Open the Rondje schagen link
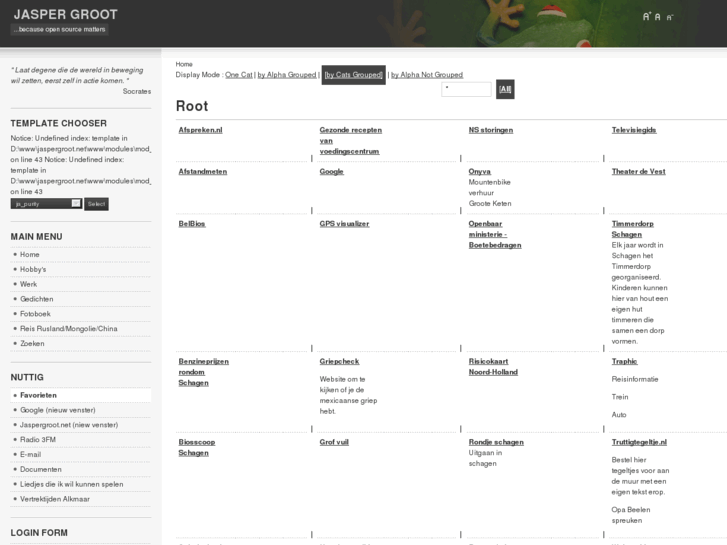This screenshot has width=727, height=545. point(496,442)
